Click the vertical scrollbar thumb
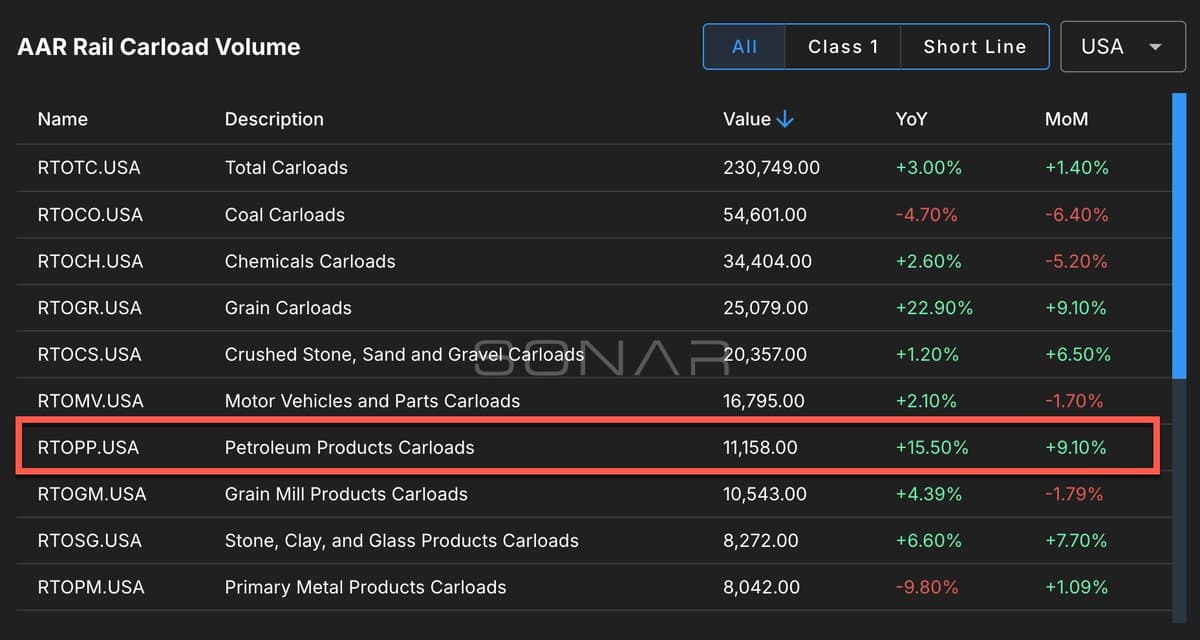1200x640 pixels. click(1178, 235)
